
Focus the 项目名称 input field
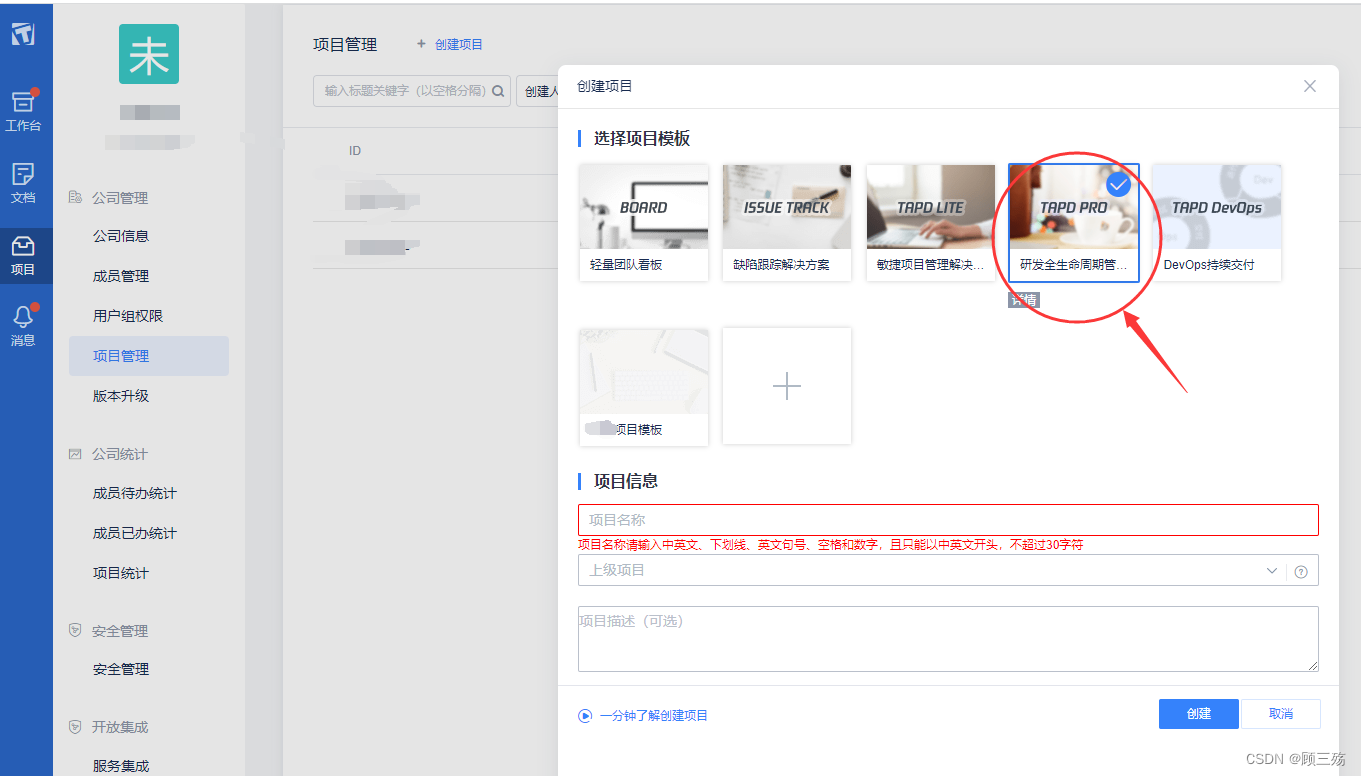(x=948, y=520)
